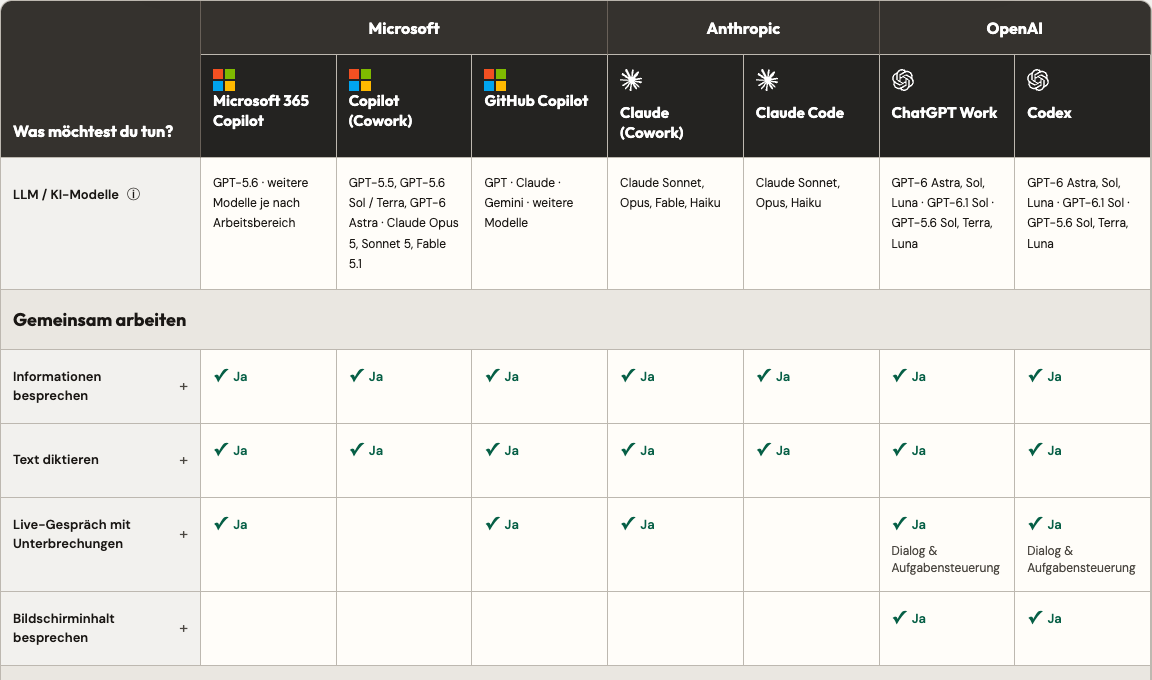Open the info icon beside LLM / KI-Modelle

pos(133,195)
